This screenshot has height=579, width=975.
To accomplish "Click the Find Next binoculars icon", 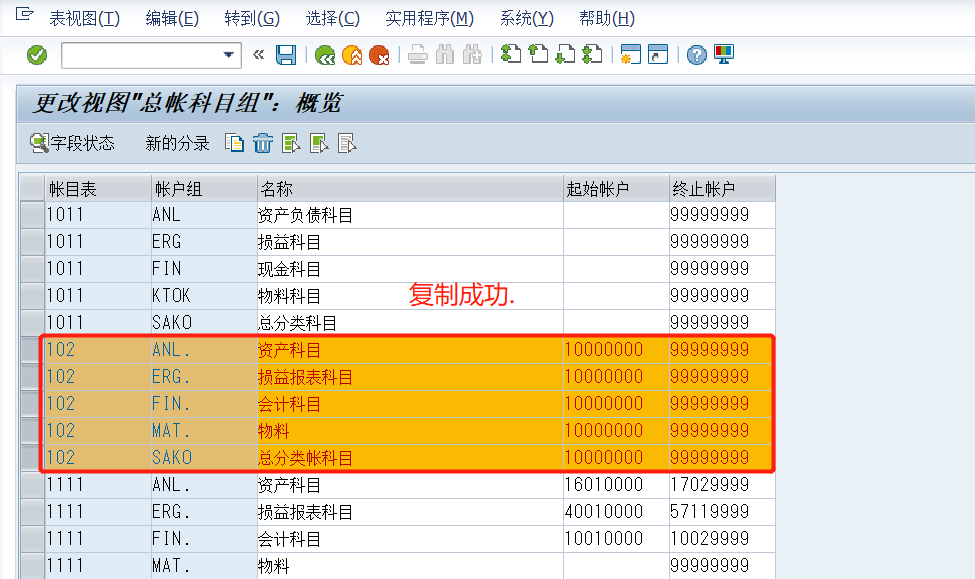I will 473,55.
